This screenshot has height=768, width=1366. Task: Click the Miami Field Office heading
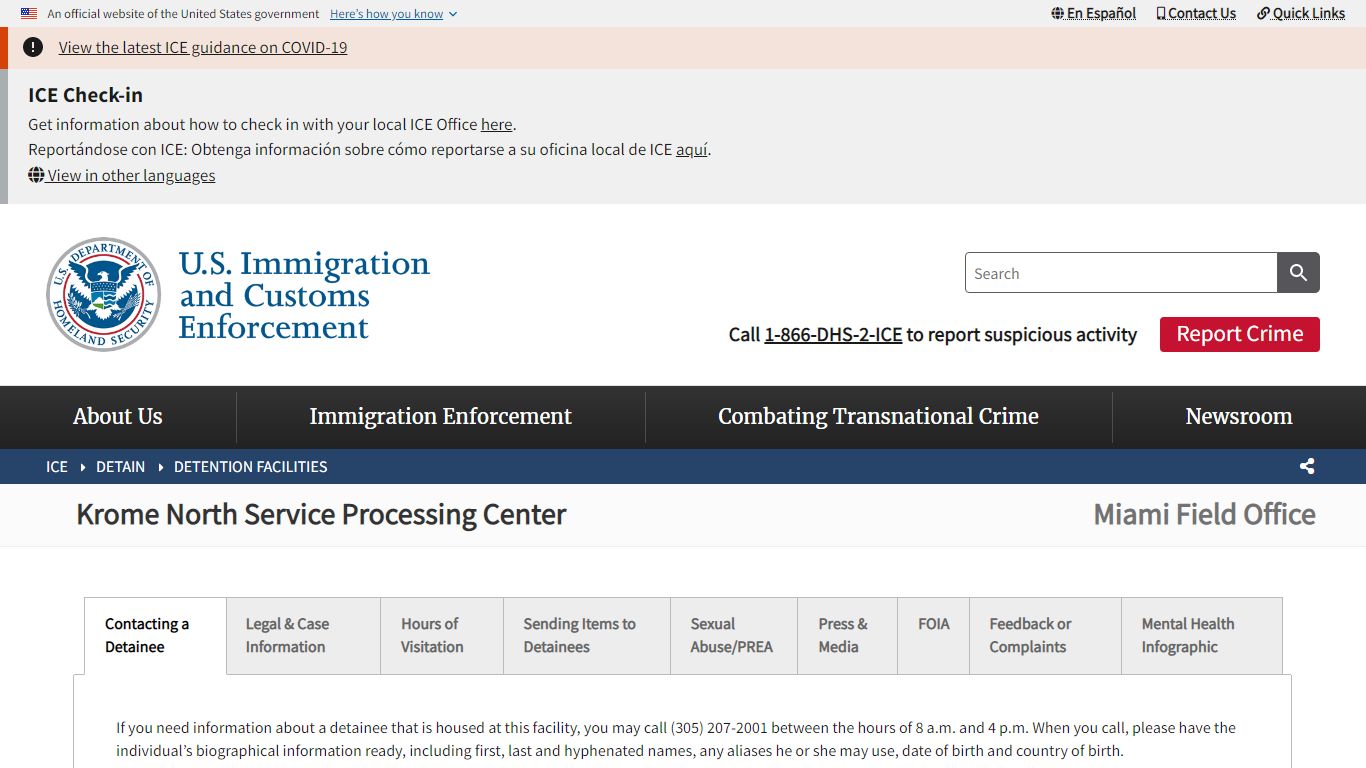[x=1204, y=514]
